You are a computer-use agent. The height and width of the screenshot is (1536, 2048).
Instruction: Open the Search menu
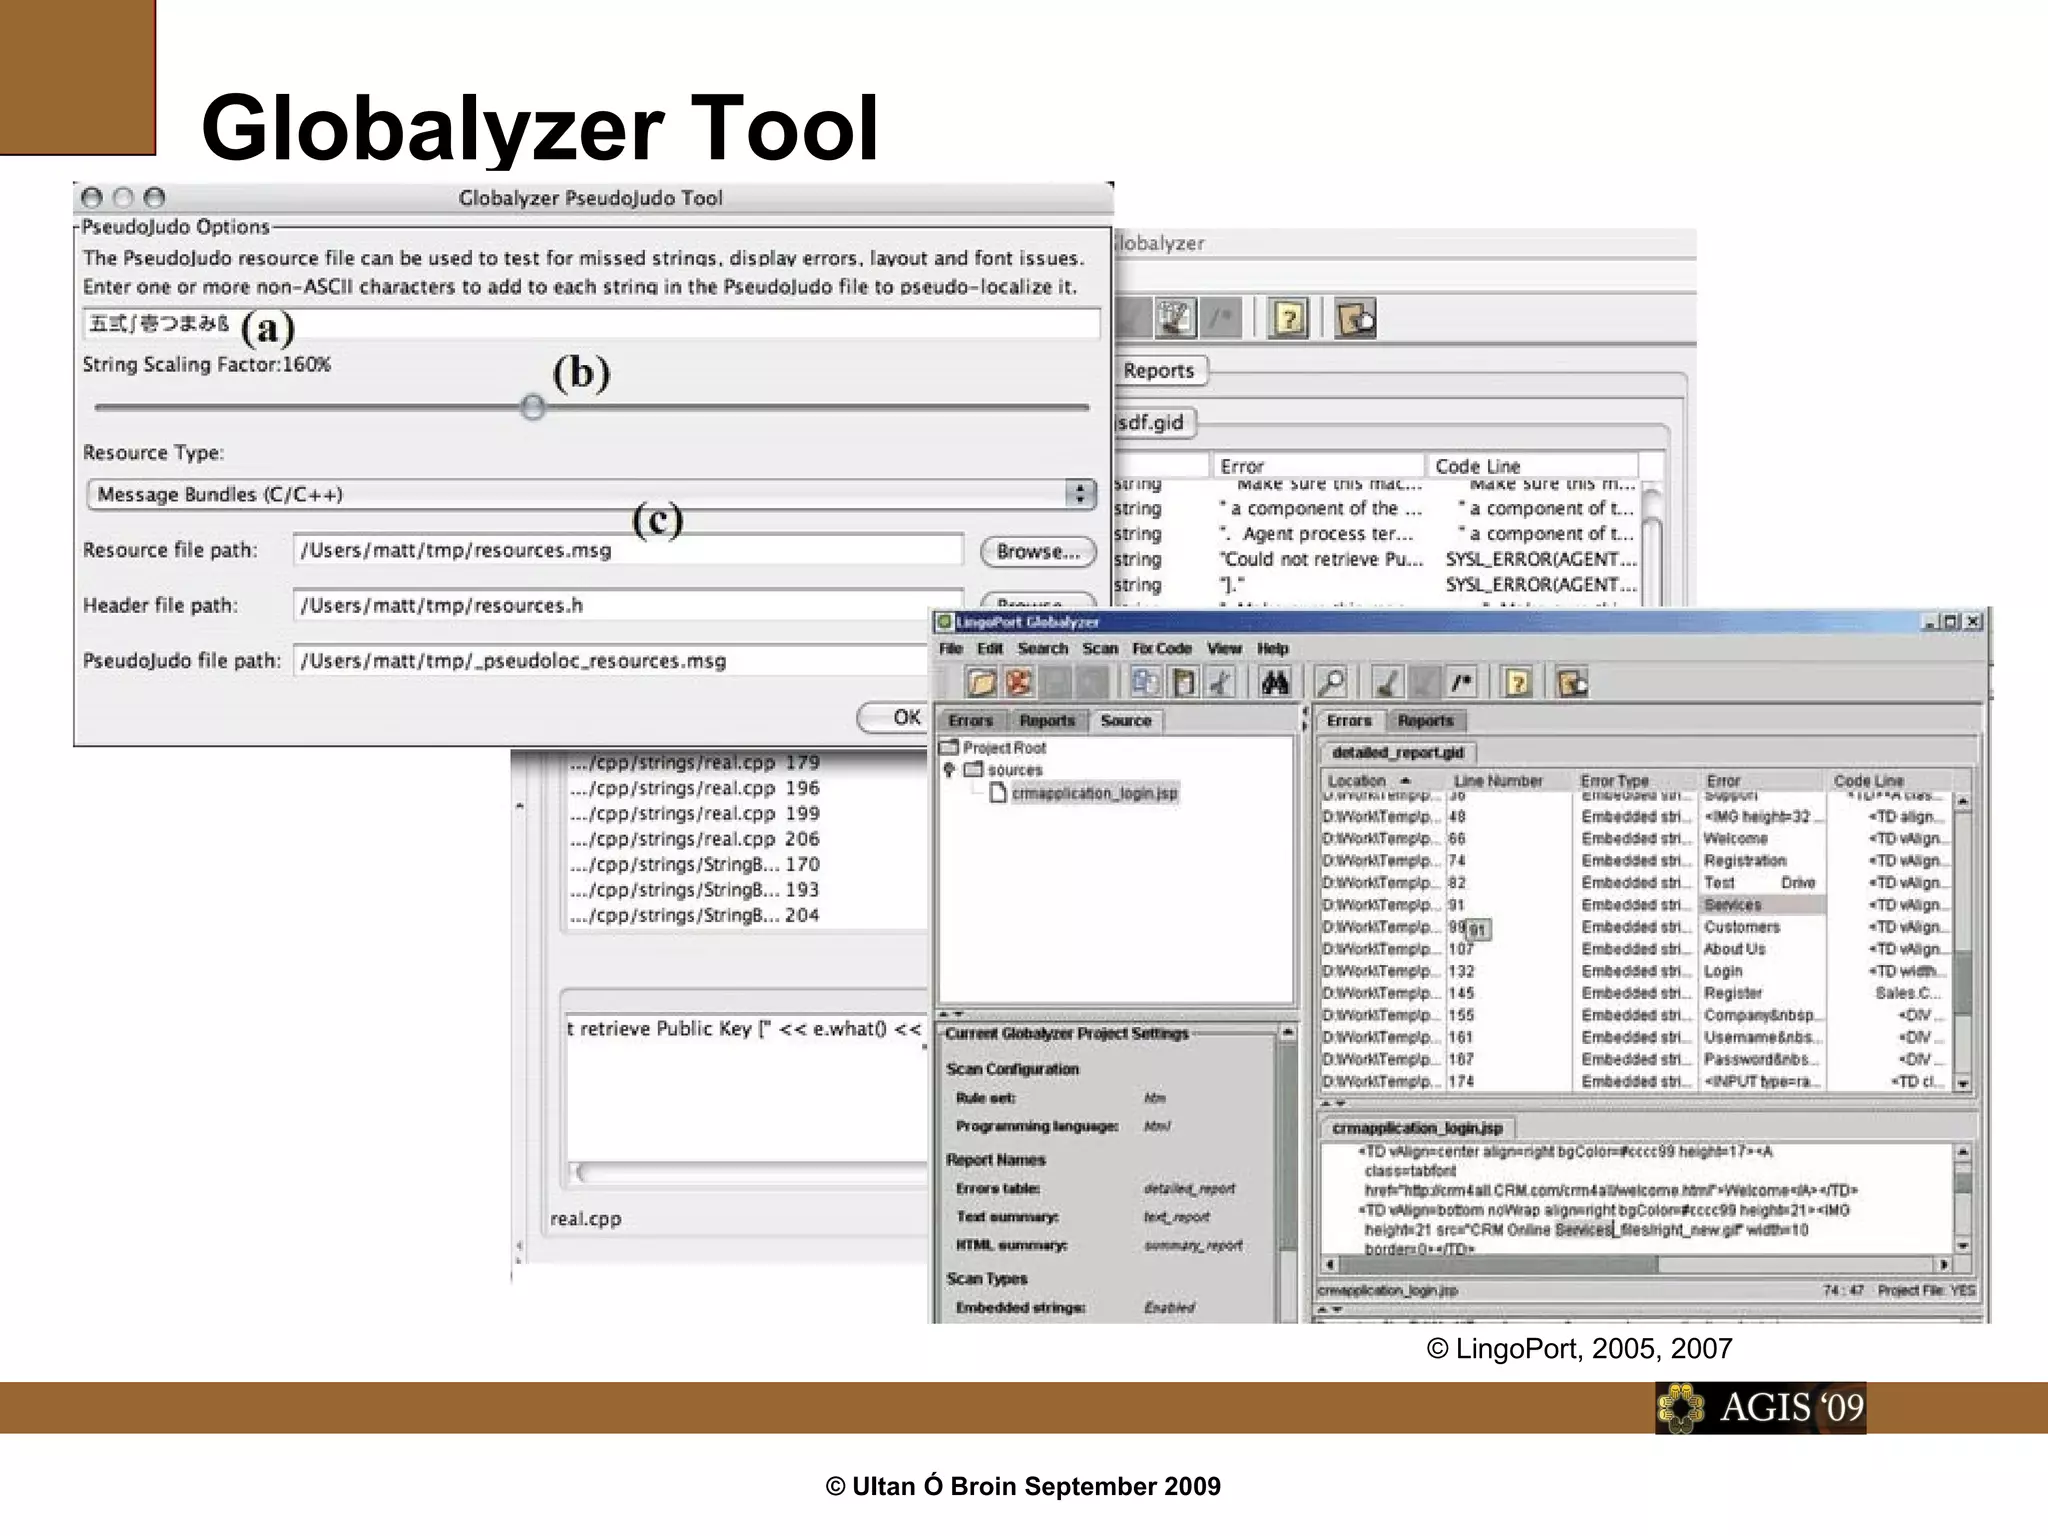pos(1043,649)
